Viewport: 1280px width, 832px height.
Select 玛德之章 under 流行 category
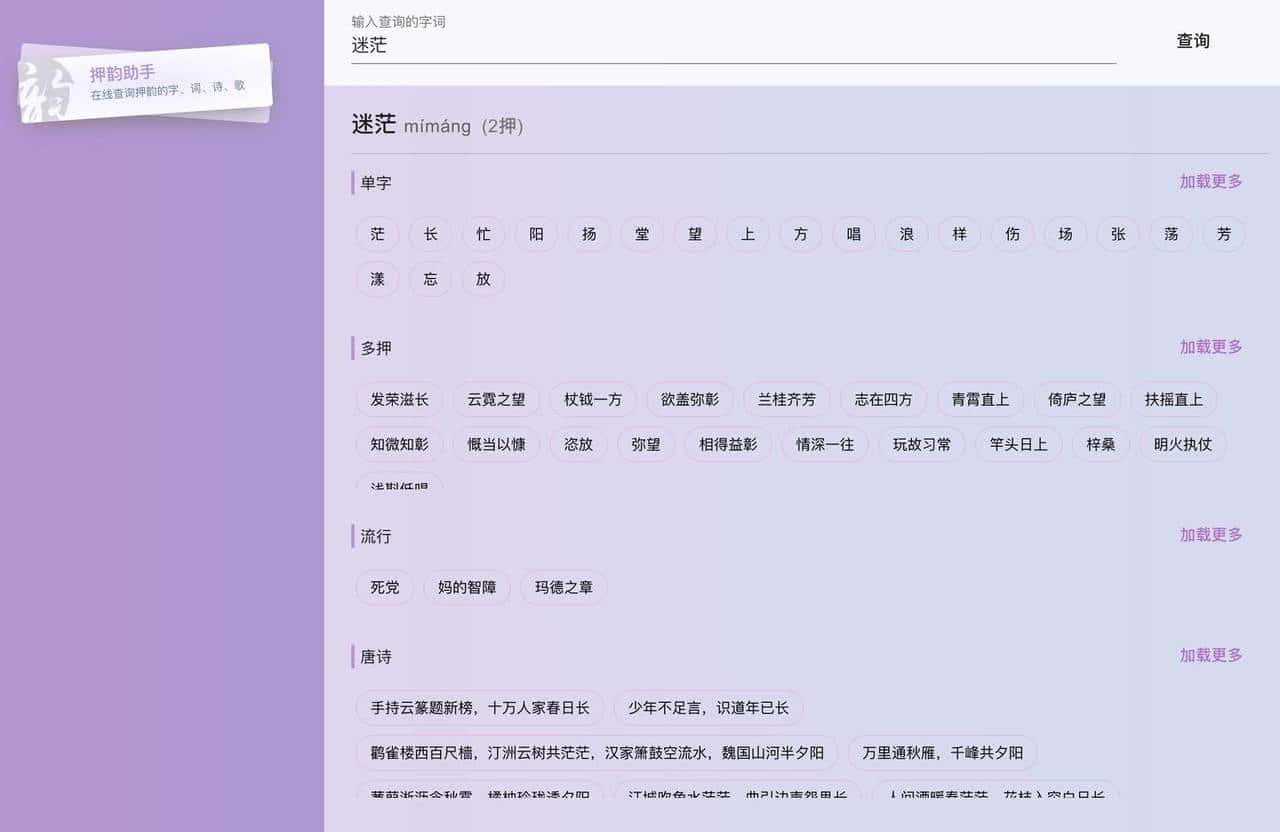[563, 588]
